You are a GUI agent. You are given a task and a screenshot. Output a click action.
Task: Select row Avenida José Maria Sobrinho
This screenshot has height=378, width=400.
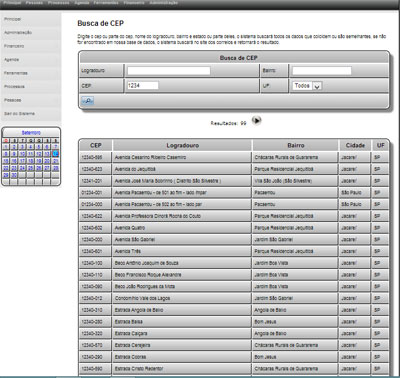[234, 181]
